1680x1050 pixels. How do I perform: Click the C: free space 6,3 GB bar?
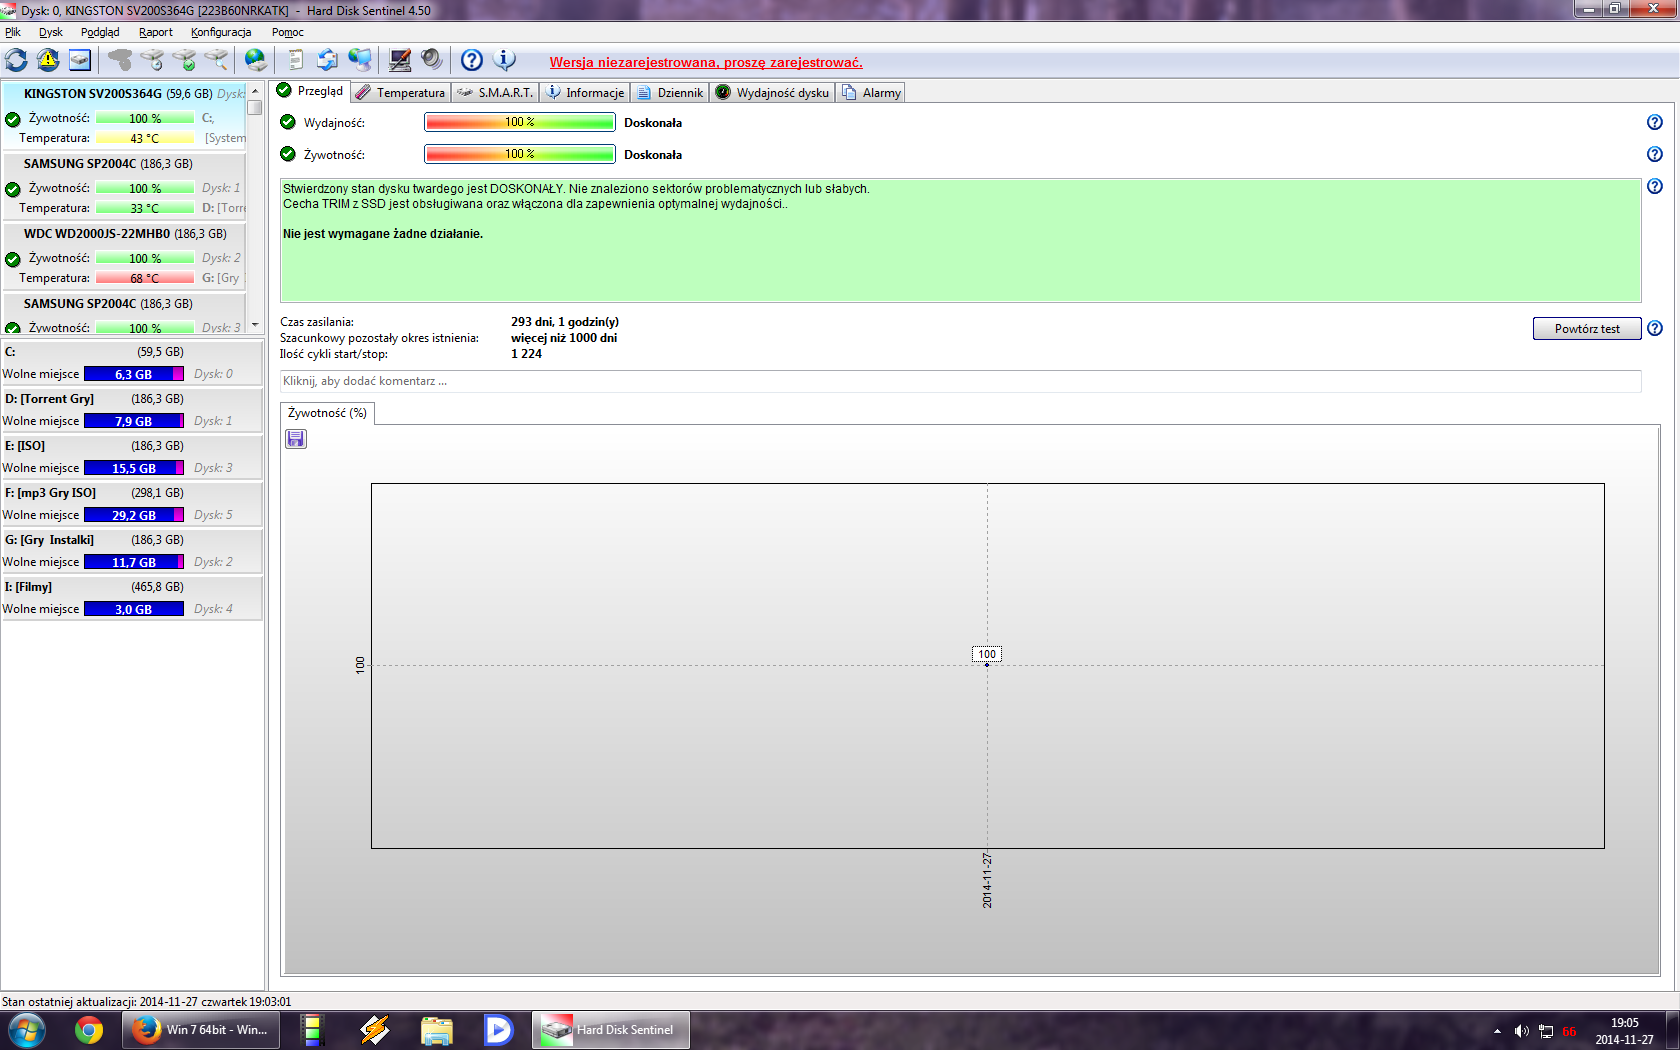coord(134,374)
